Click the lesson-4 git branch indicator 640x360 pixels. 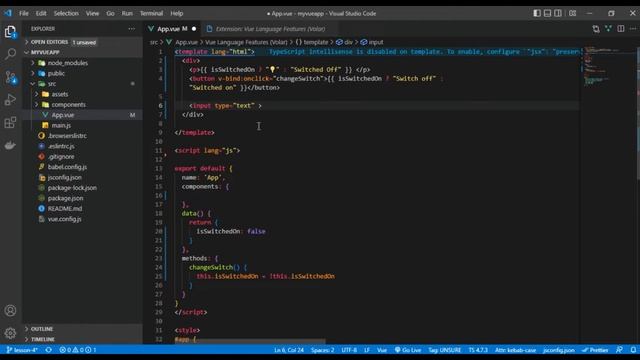click(x=22, y=350)
